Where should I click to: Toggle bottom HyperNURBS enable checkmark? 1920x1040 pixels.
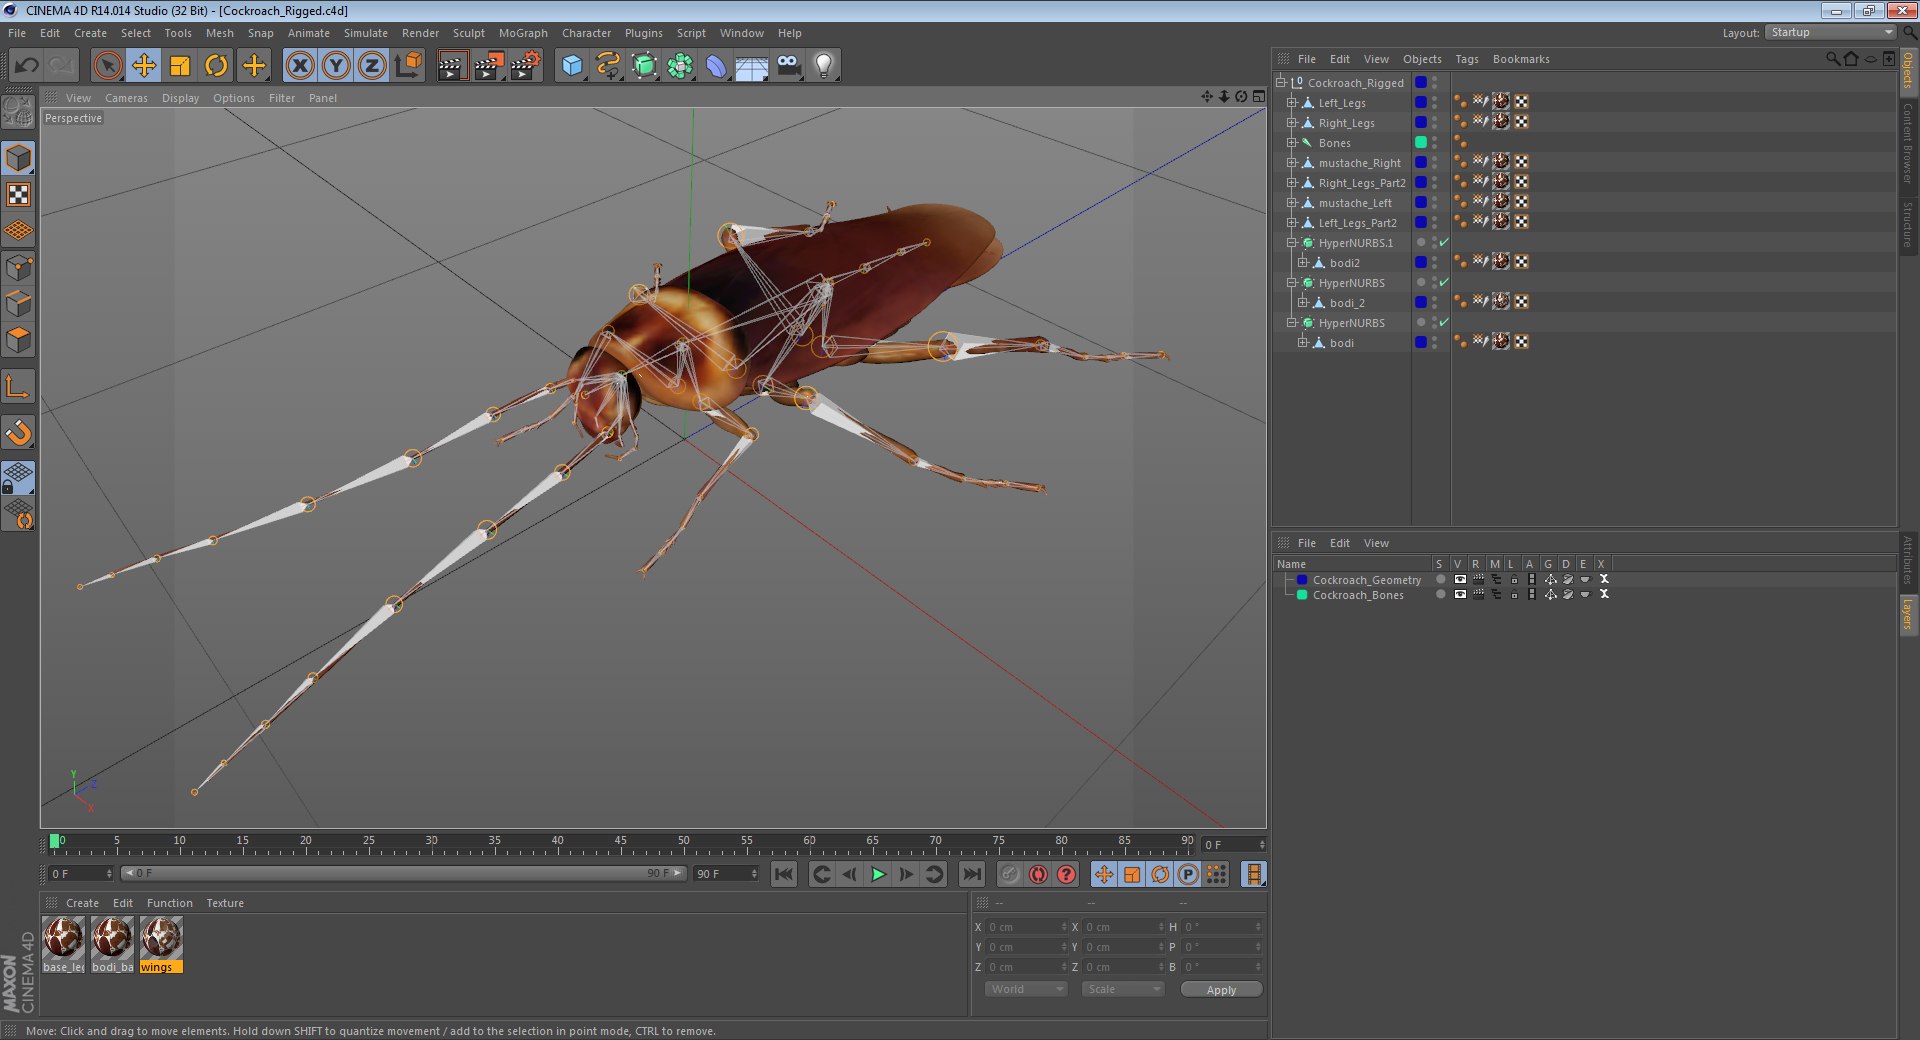pos(1444,322)
